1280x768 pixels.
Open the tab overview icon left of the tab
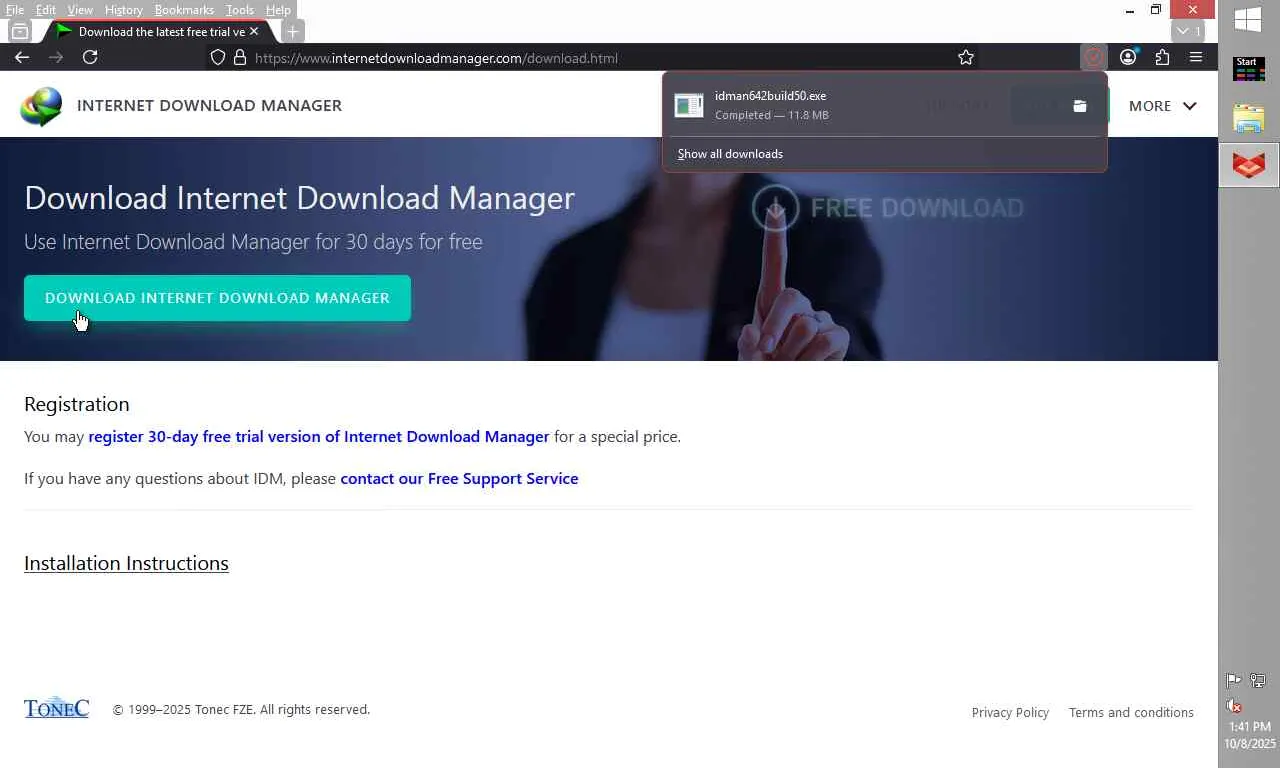pos(19,32)
